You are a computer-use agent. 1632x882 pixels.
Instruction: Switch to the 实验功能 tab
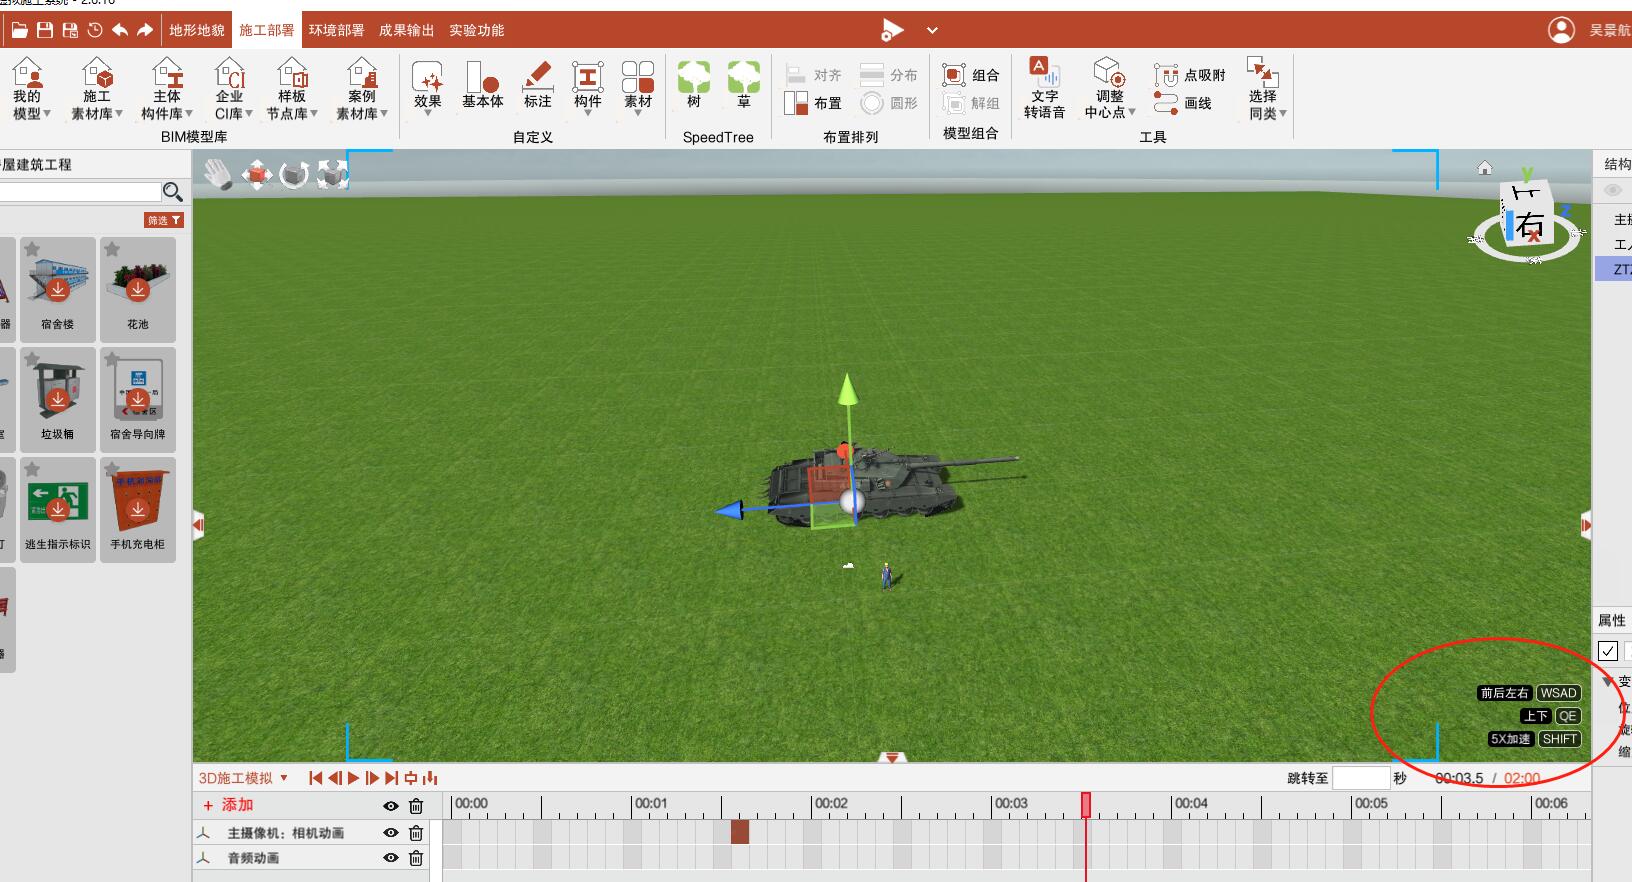[476, 30]
